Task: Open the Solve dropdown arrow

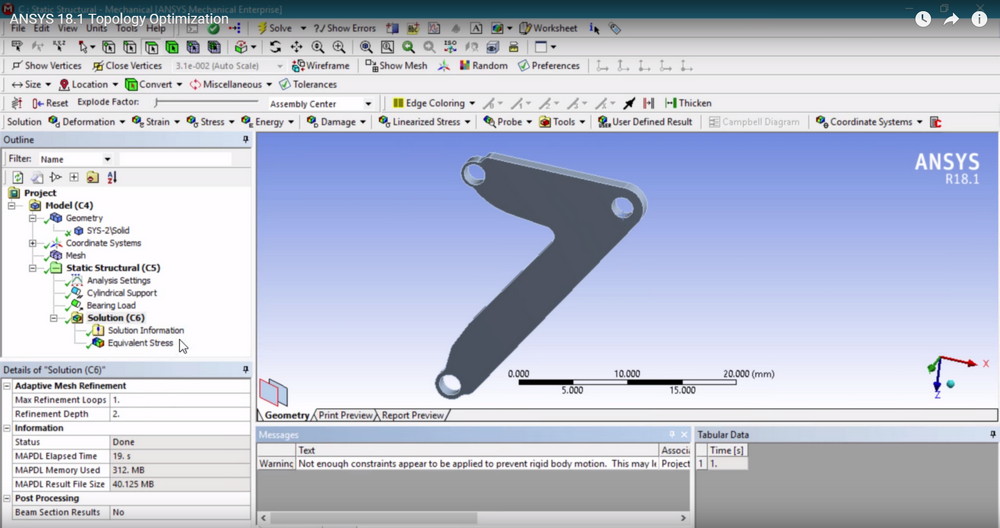Action: [303, 28]
